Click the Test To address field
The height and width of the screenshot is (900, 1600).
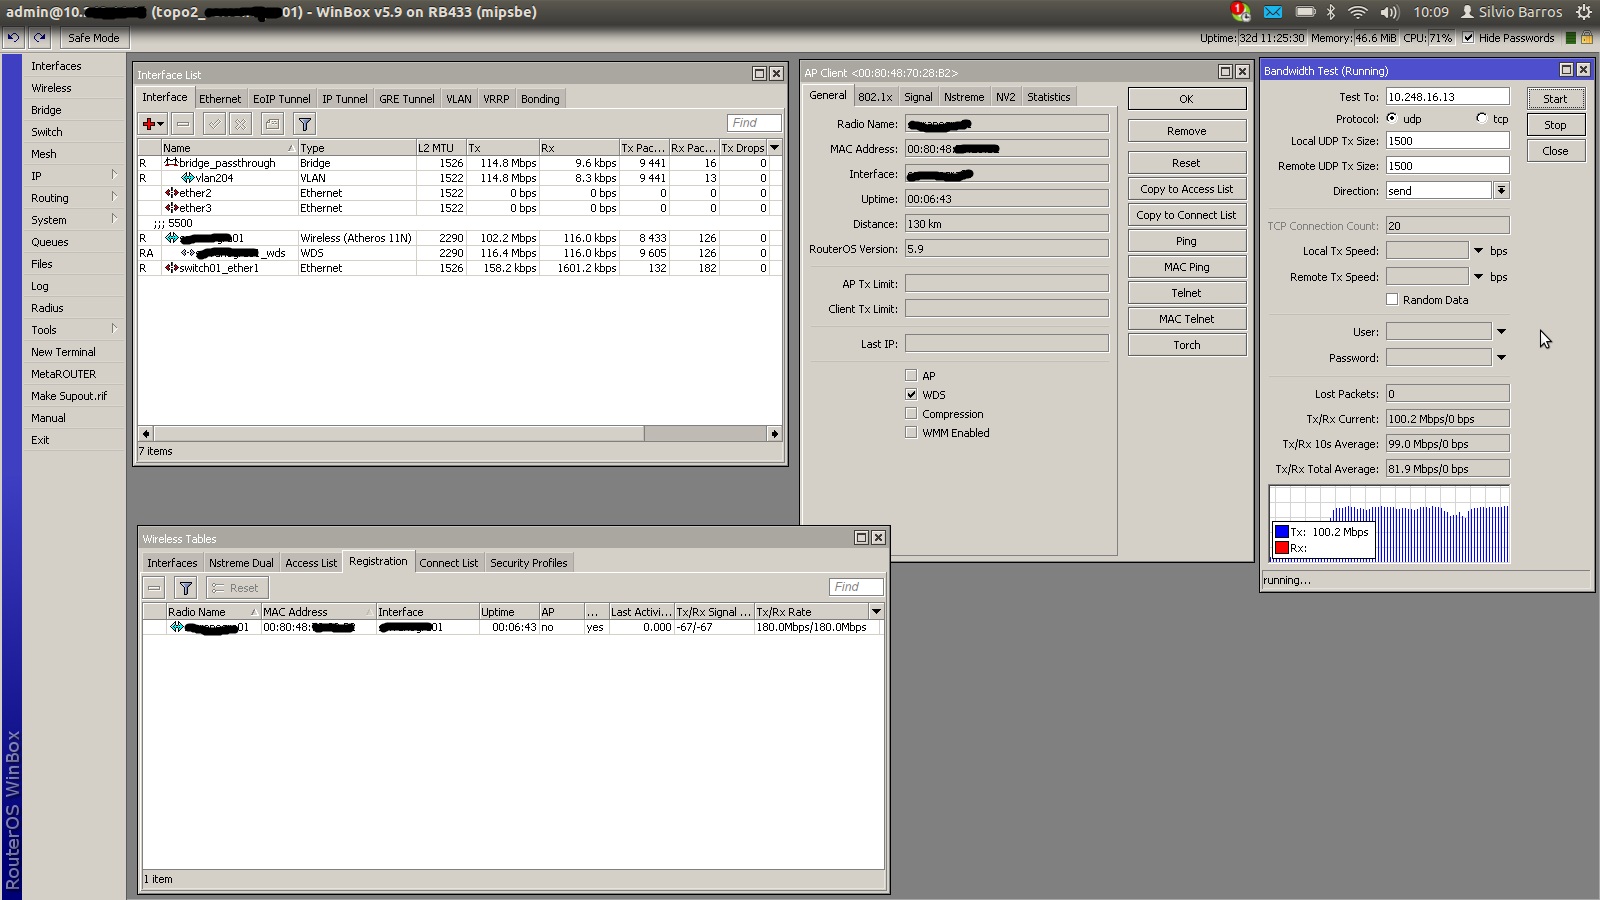tap(1447, 96)
